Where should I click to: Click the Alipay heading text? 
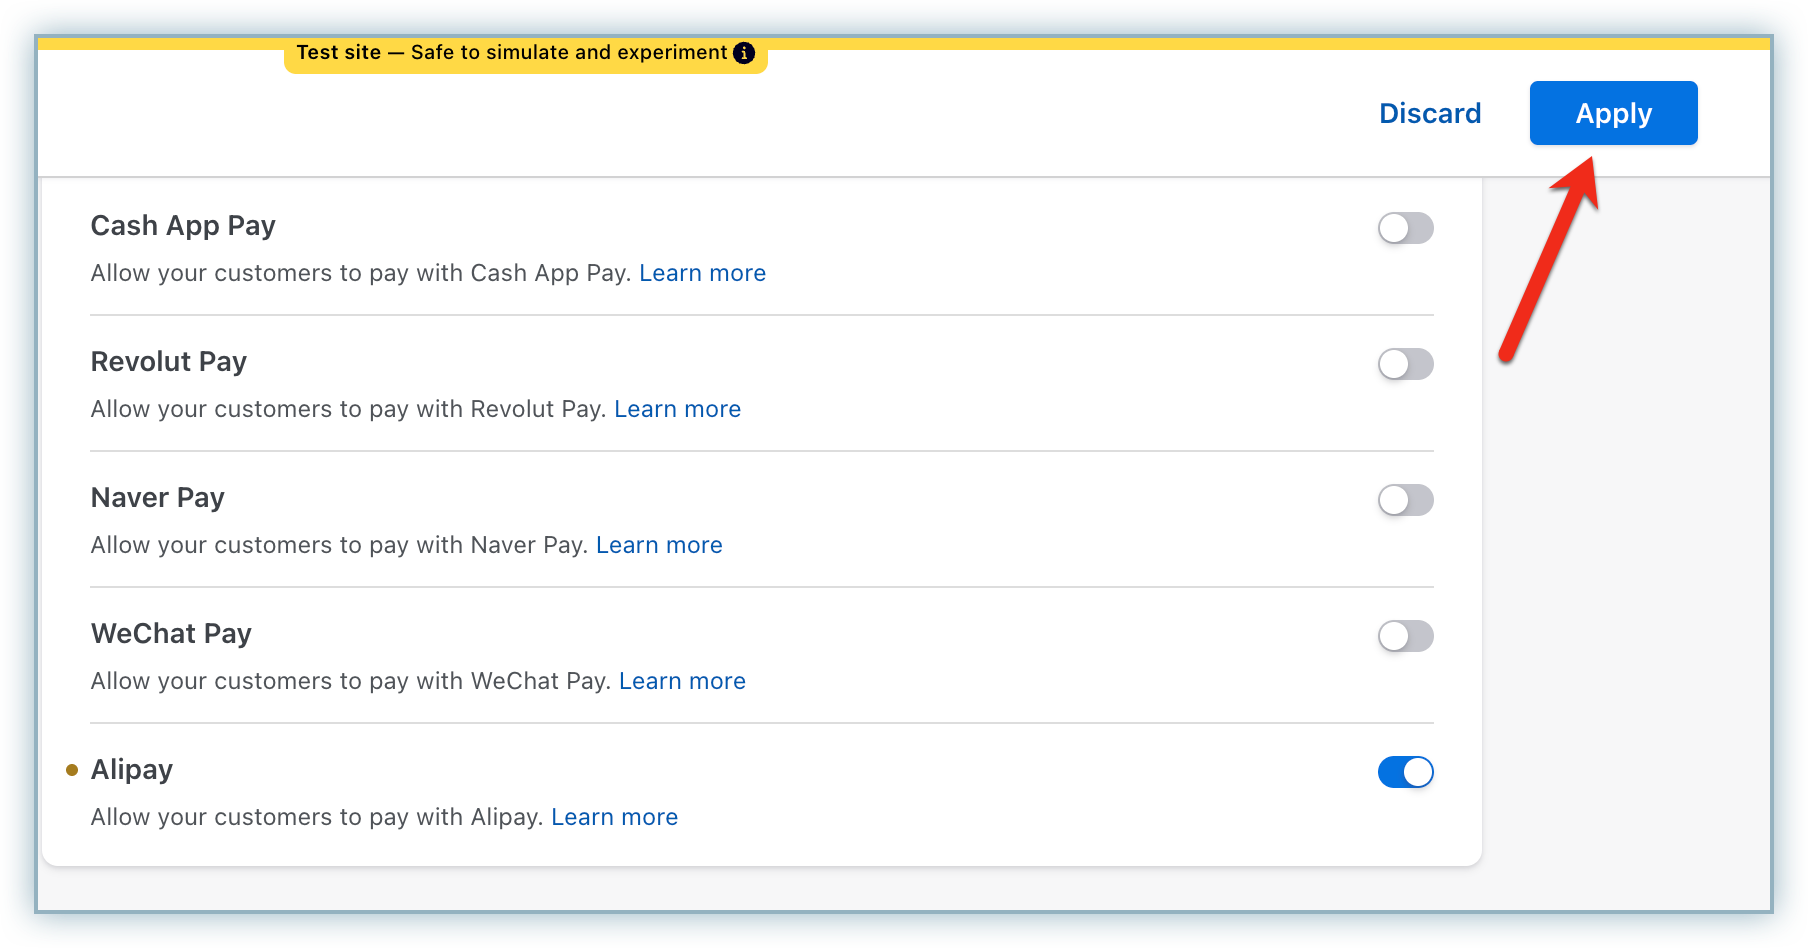[132, 770]
